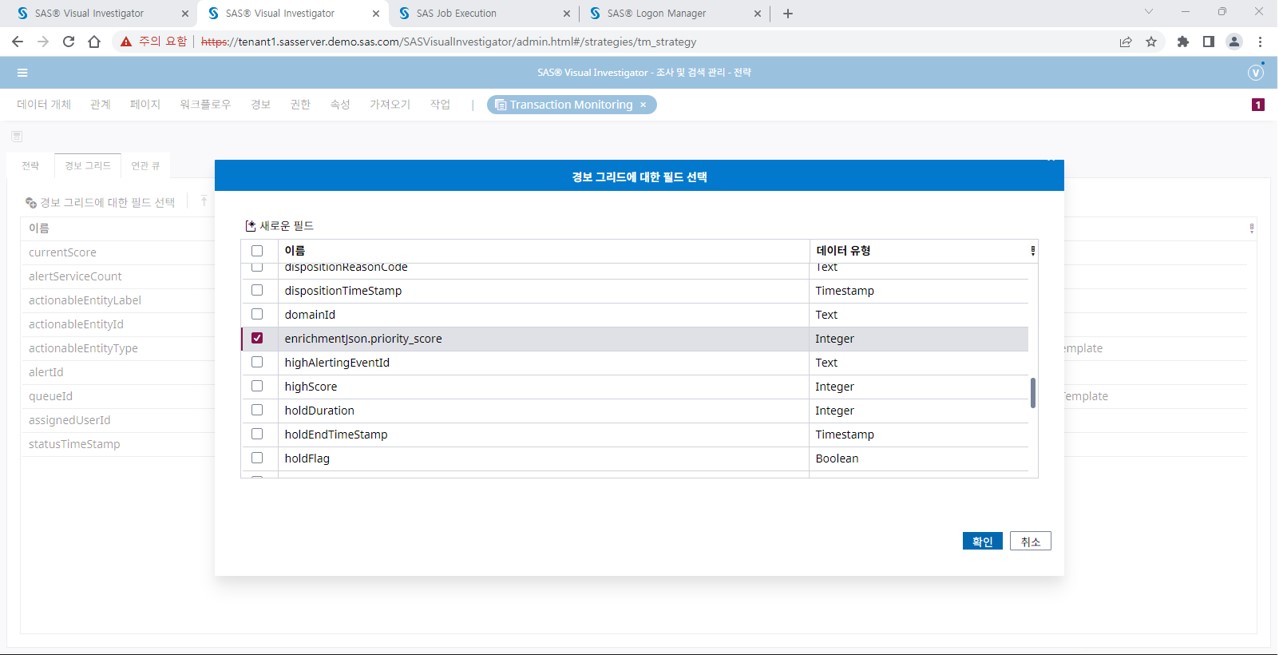Click the field list vertical scrollbar

click(1033, 393)
